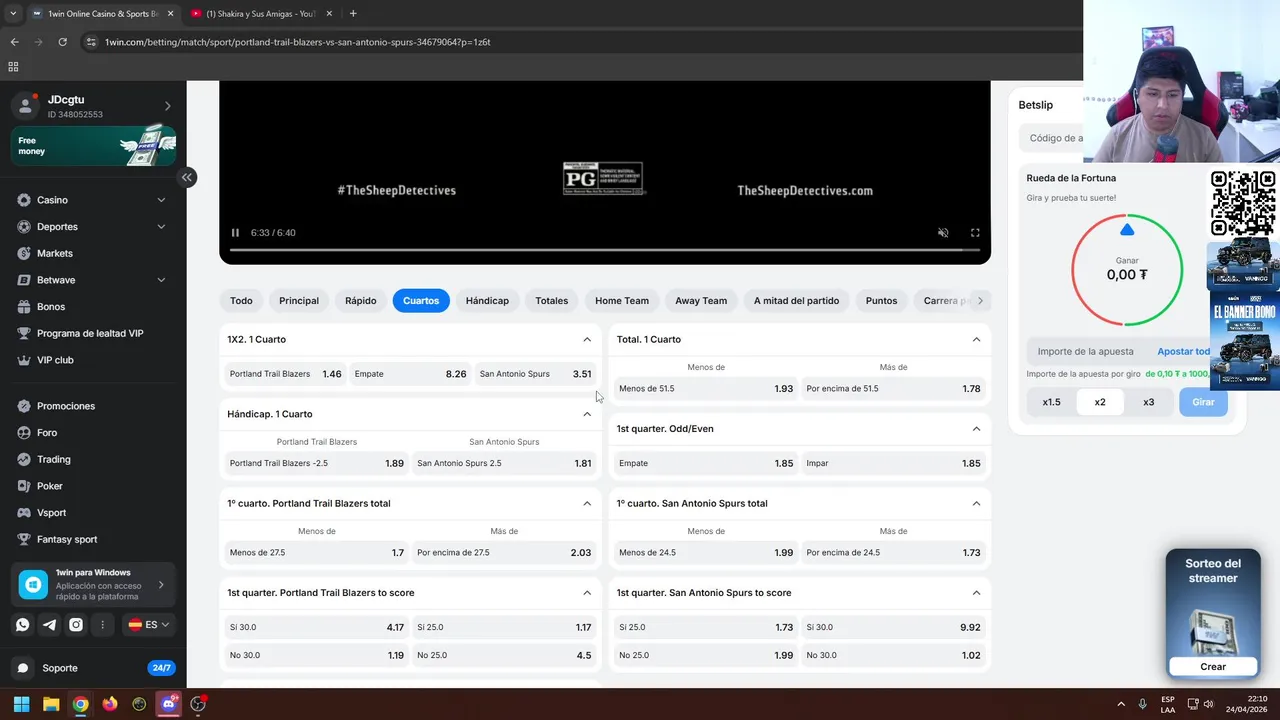The image size is (1280, 720).
Task: Switch to the Hándicap tab
Action: click(487, 301)
